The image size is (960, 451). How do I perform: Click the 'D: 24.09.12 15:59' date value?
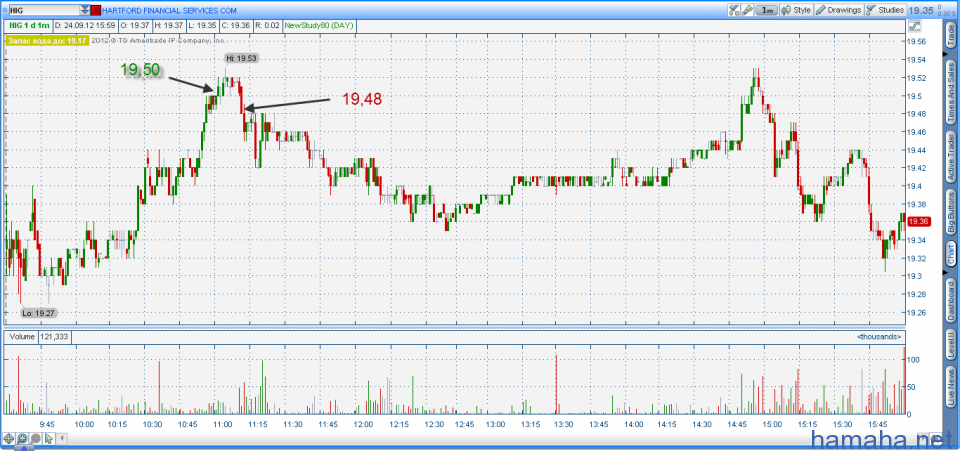(x=84, y=26)
